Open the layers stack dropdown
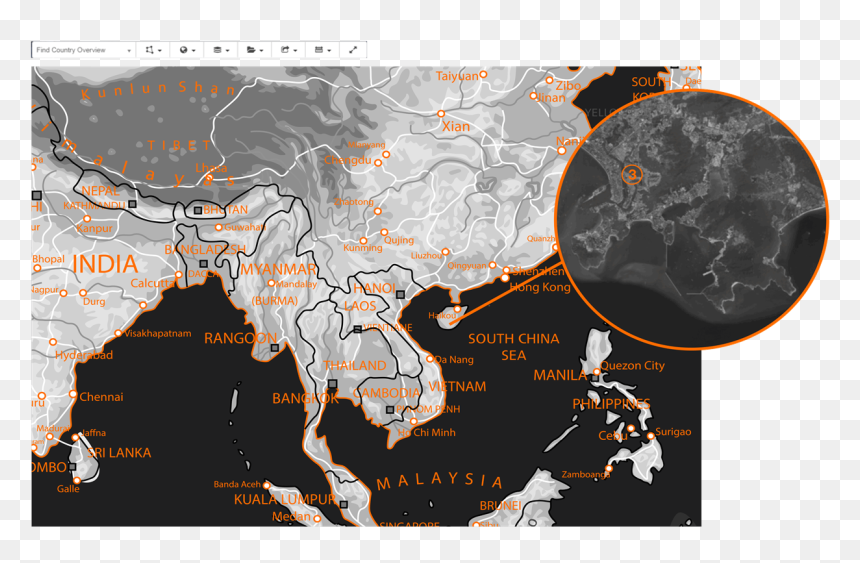Image resolution: width=860 pixels, height=563 pixels. [x=221, y=50]
